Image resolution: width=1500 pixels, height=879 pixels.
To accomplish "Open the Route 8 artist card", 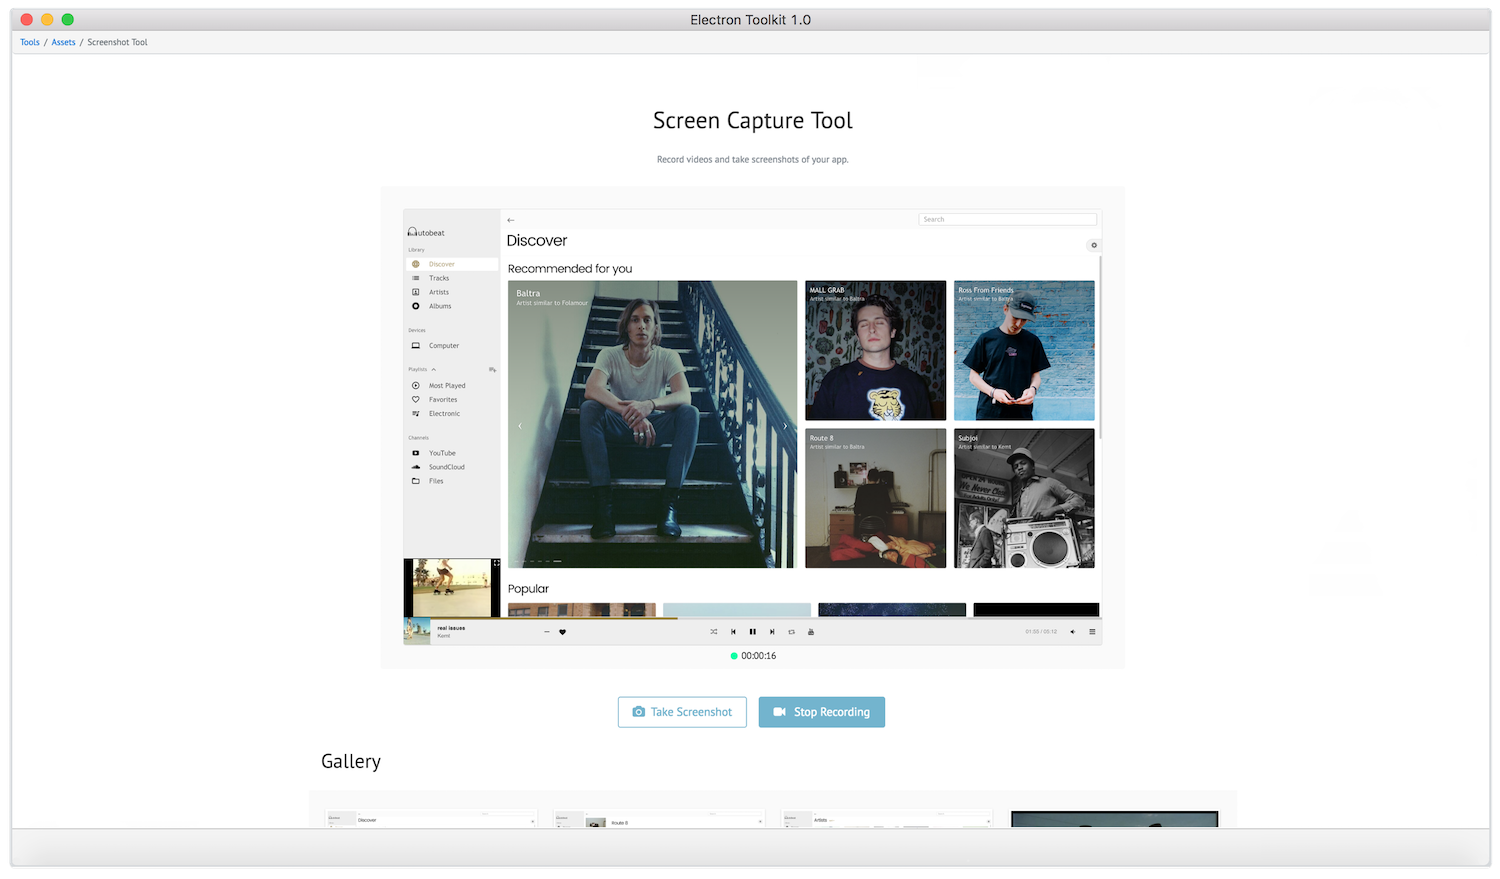I will pos(876,498).
